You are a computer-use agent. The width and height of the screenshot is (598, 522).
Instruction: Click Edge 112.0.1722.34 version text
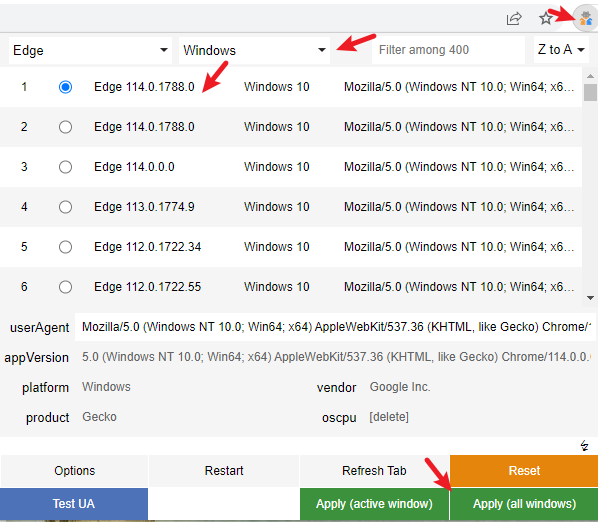[x=148, y=247]
